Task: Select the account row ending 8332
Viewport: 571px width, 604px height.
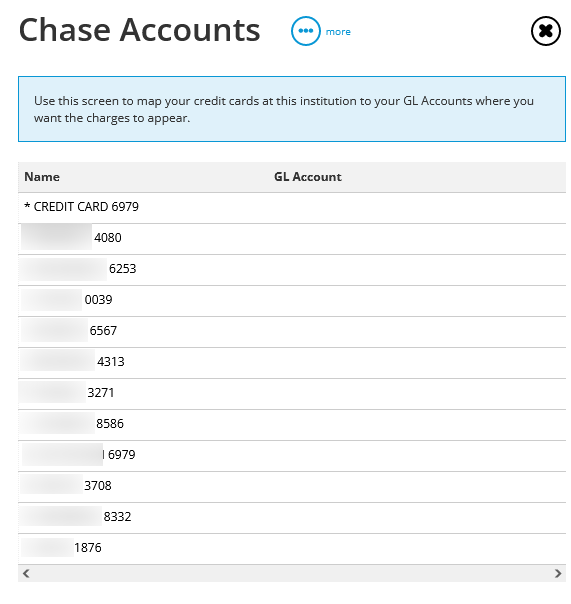Action: click(x=292, y=518)
